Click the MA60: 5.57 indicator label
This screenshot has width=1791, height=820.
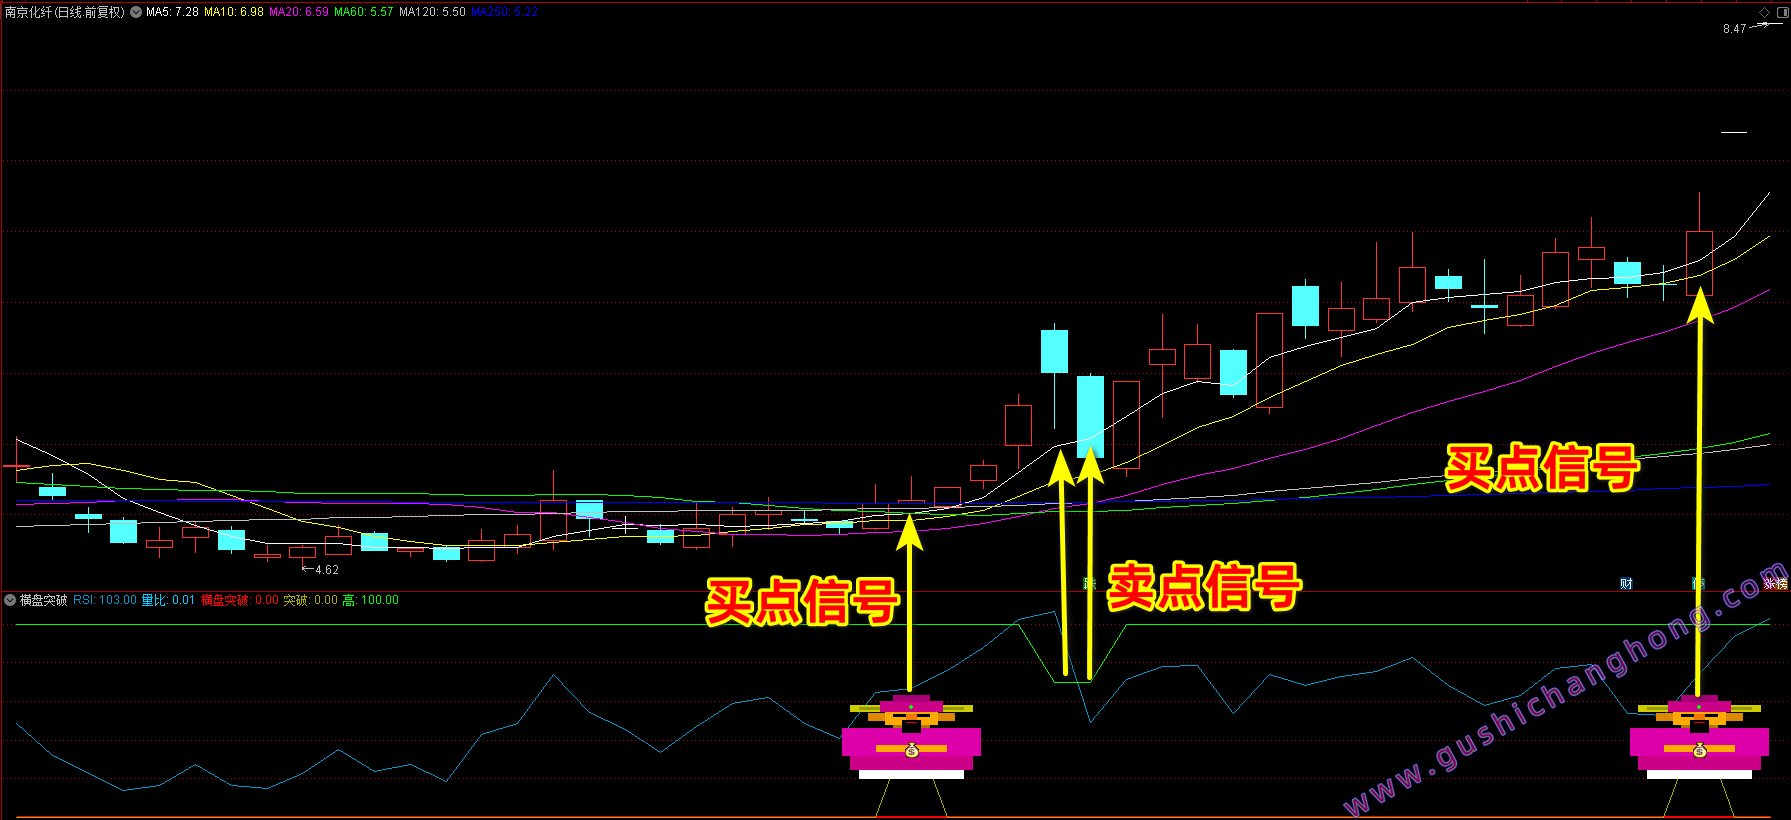(x=364, y=12)
